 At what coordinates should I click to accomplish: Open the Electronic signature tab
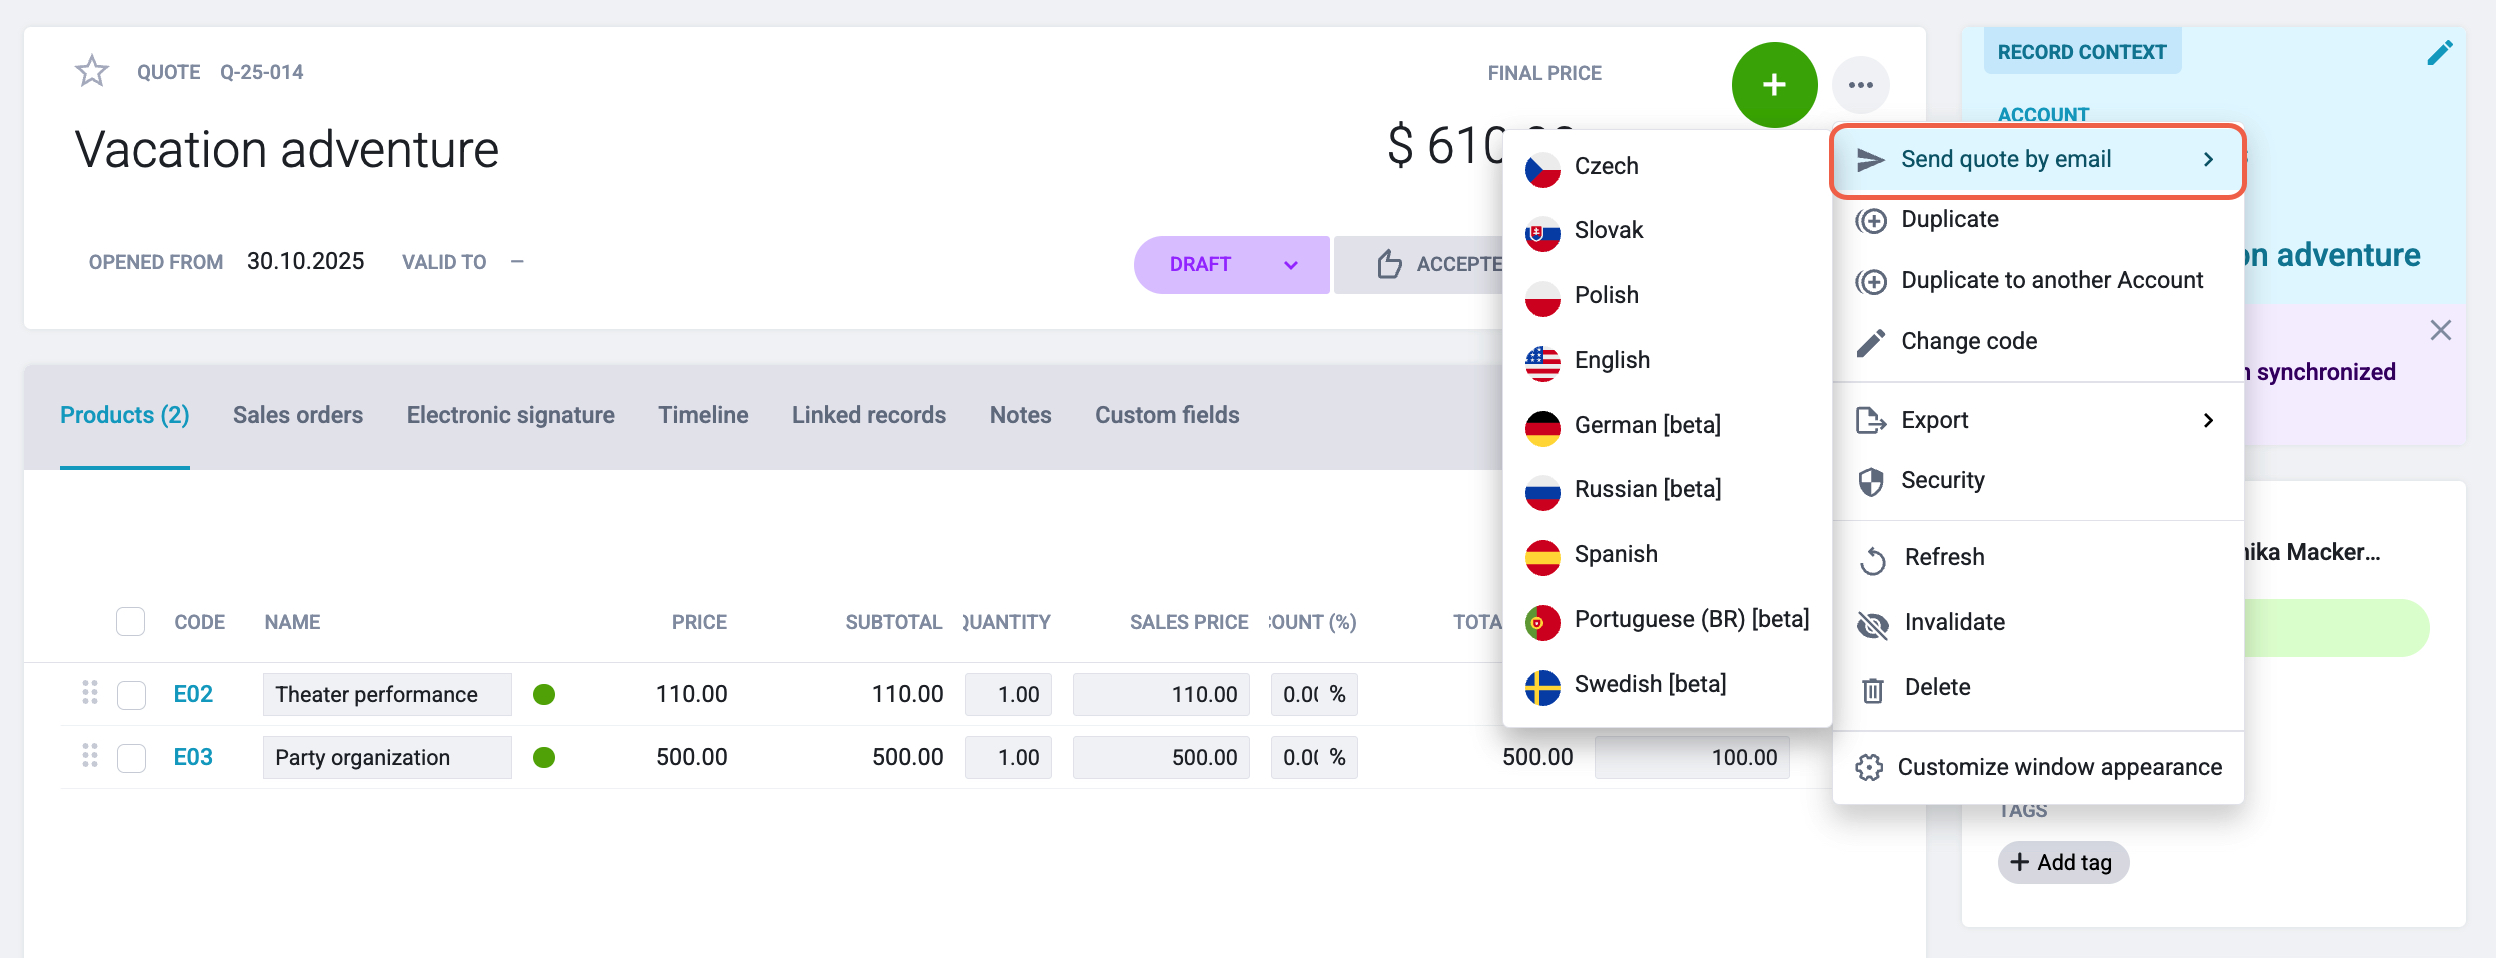click(510, 415)
